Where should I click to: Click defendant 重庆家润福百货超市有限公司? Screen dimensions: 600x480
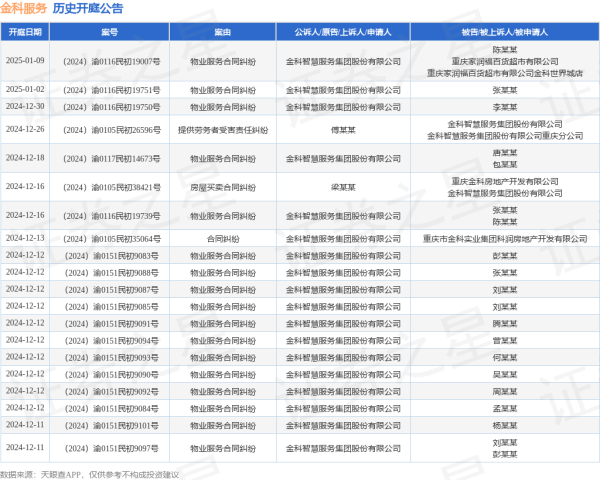tap(505, 62)
